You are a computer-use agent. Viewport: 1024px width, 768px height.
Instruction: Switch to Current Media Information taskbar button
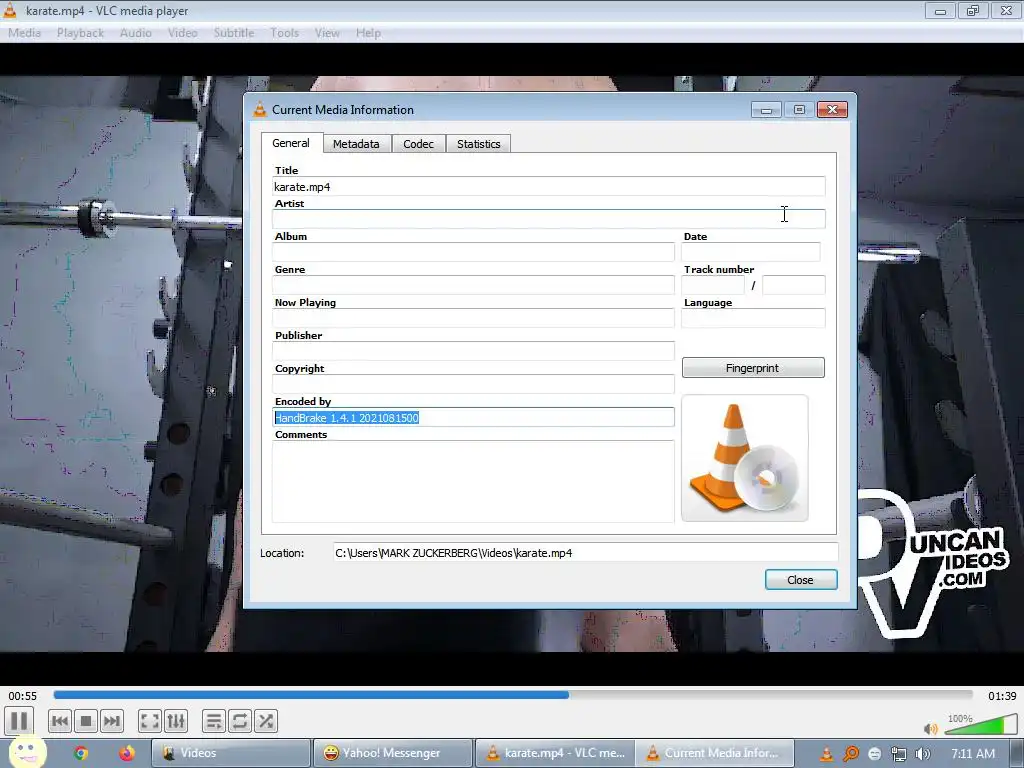pyautogui.click(x=715, y=753)
